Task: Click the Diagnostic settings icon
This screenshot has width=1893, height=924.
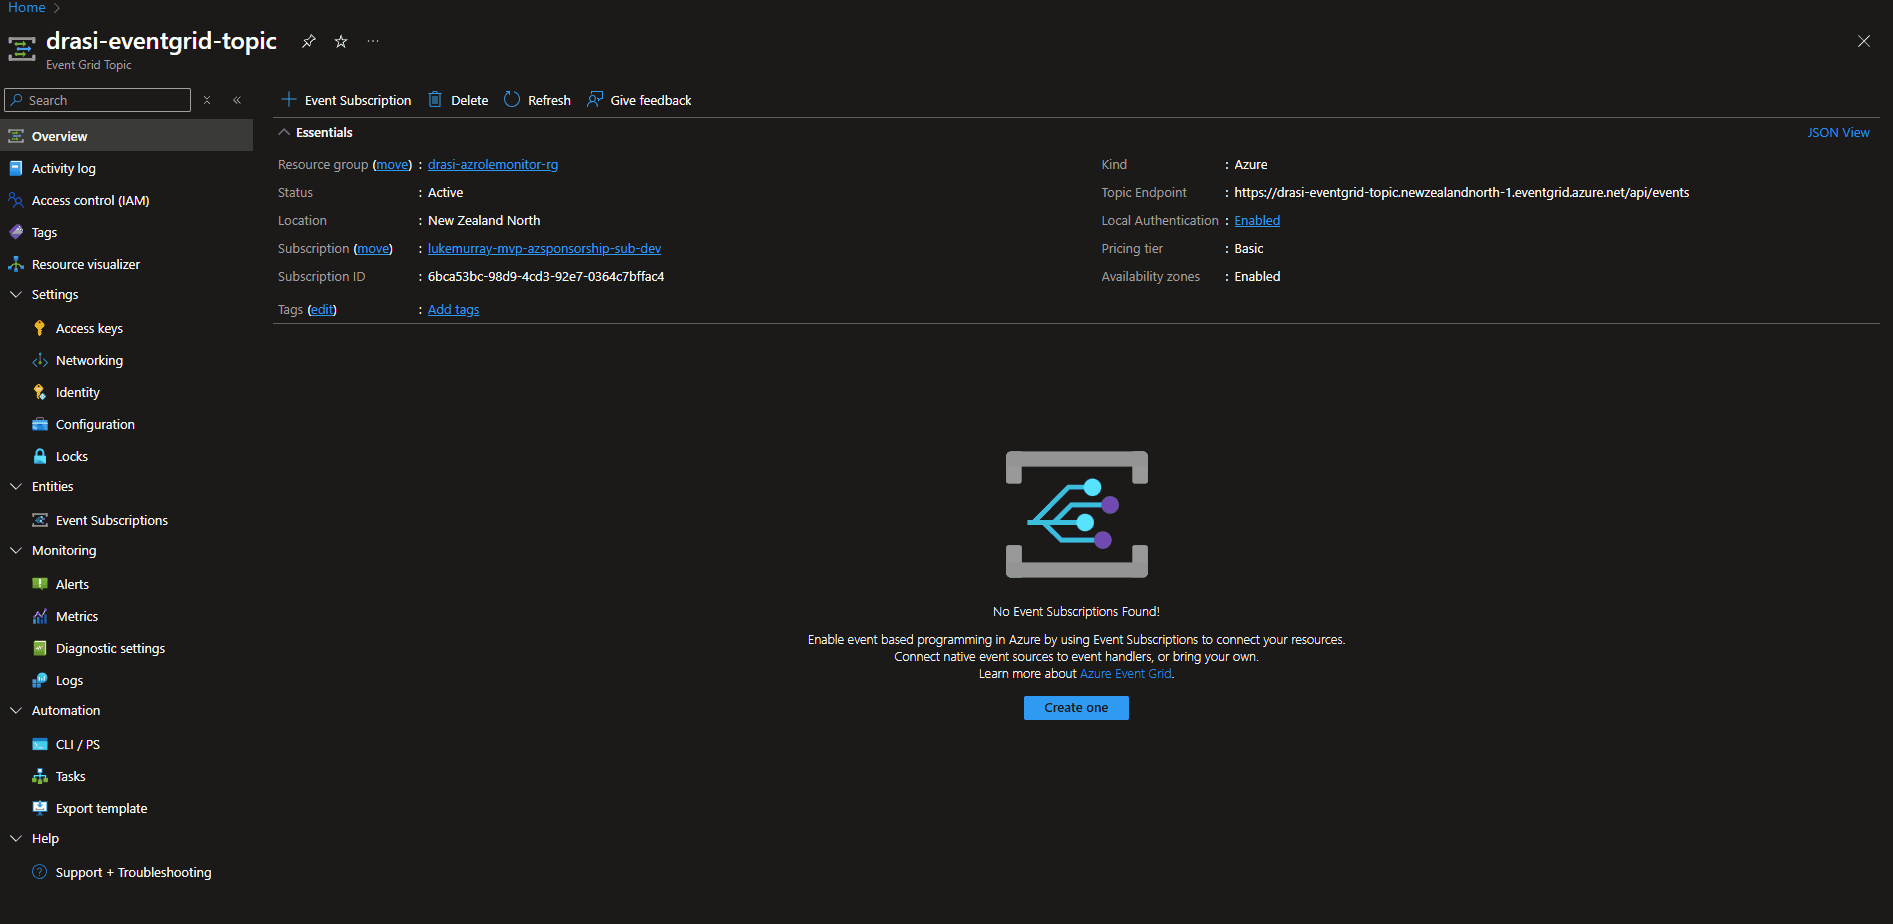Action: click(40, 648)
